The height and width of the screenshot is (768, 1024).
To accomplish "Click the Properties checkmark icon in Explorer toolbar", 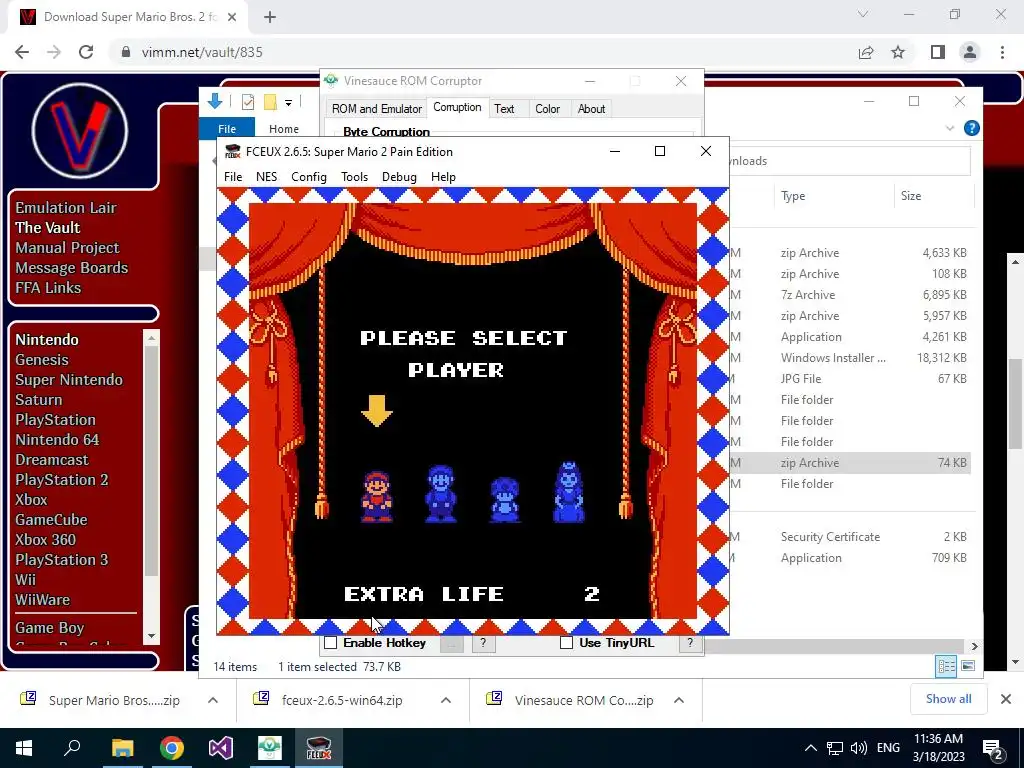I will (x=248, y=102).
